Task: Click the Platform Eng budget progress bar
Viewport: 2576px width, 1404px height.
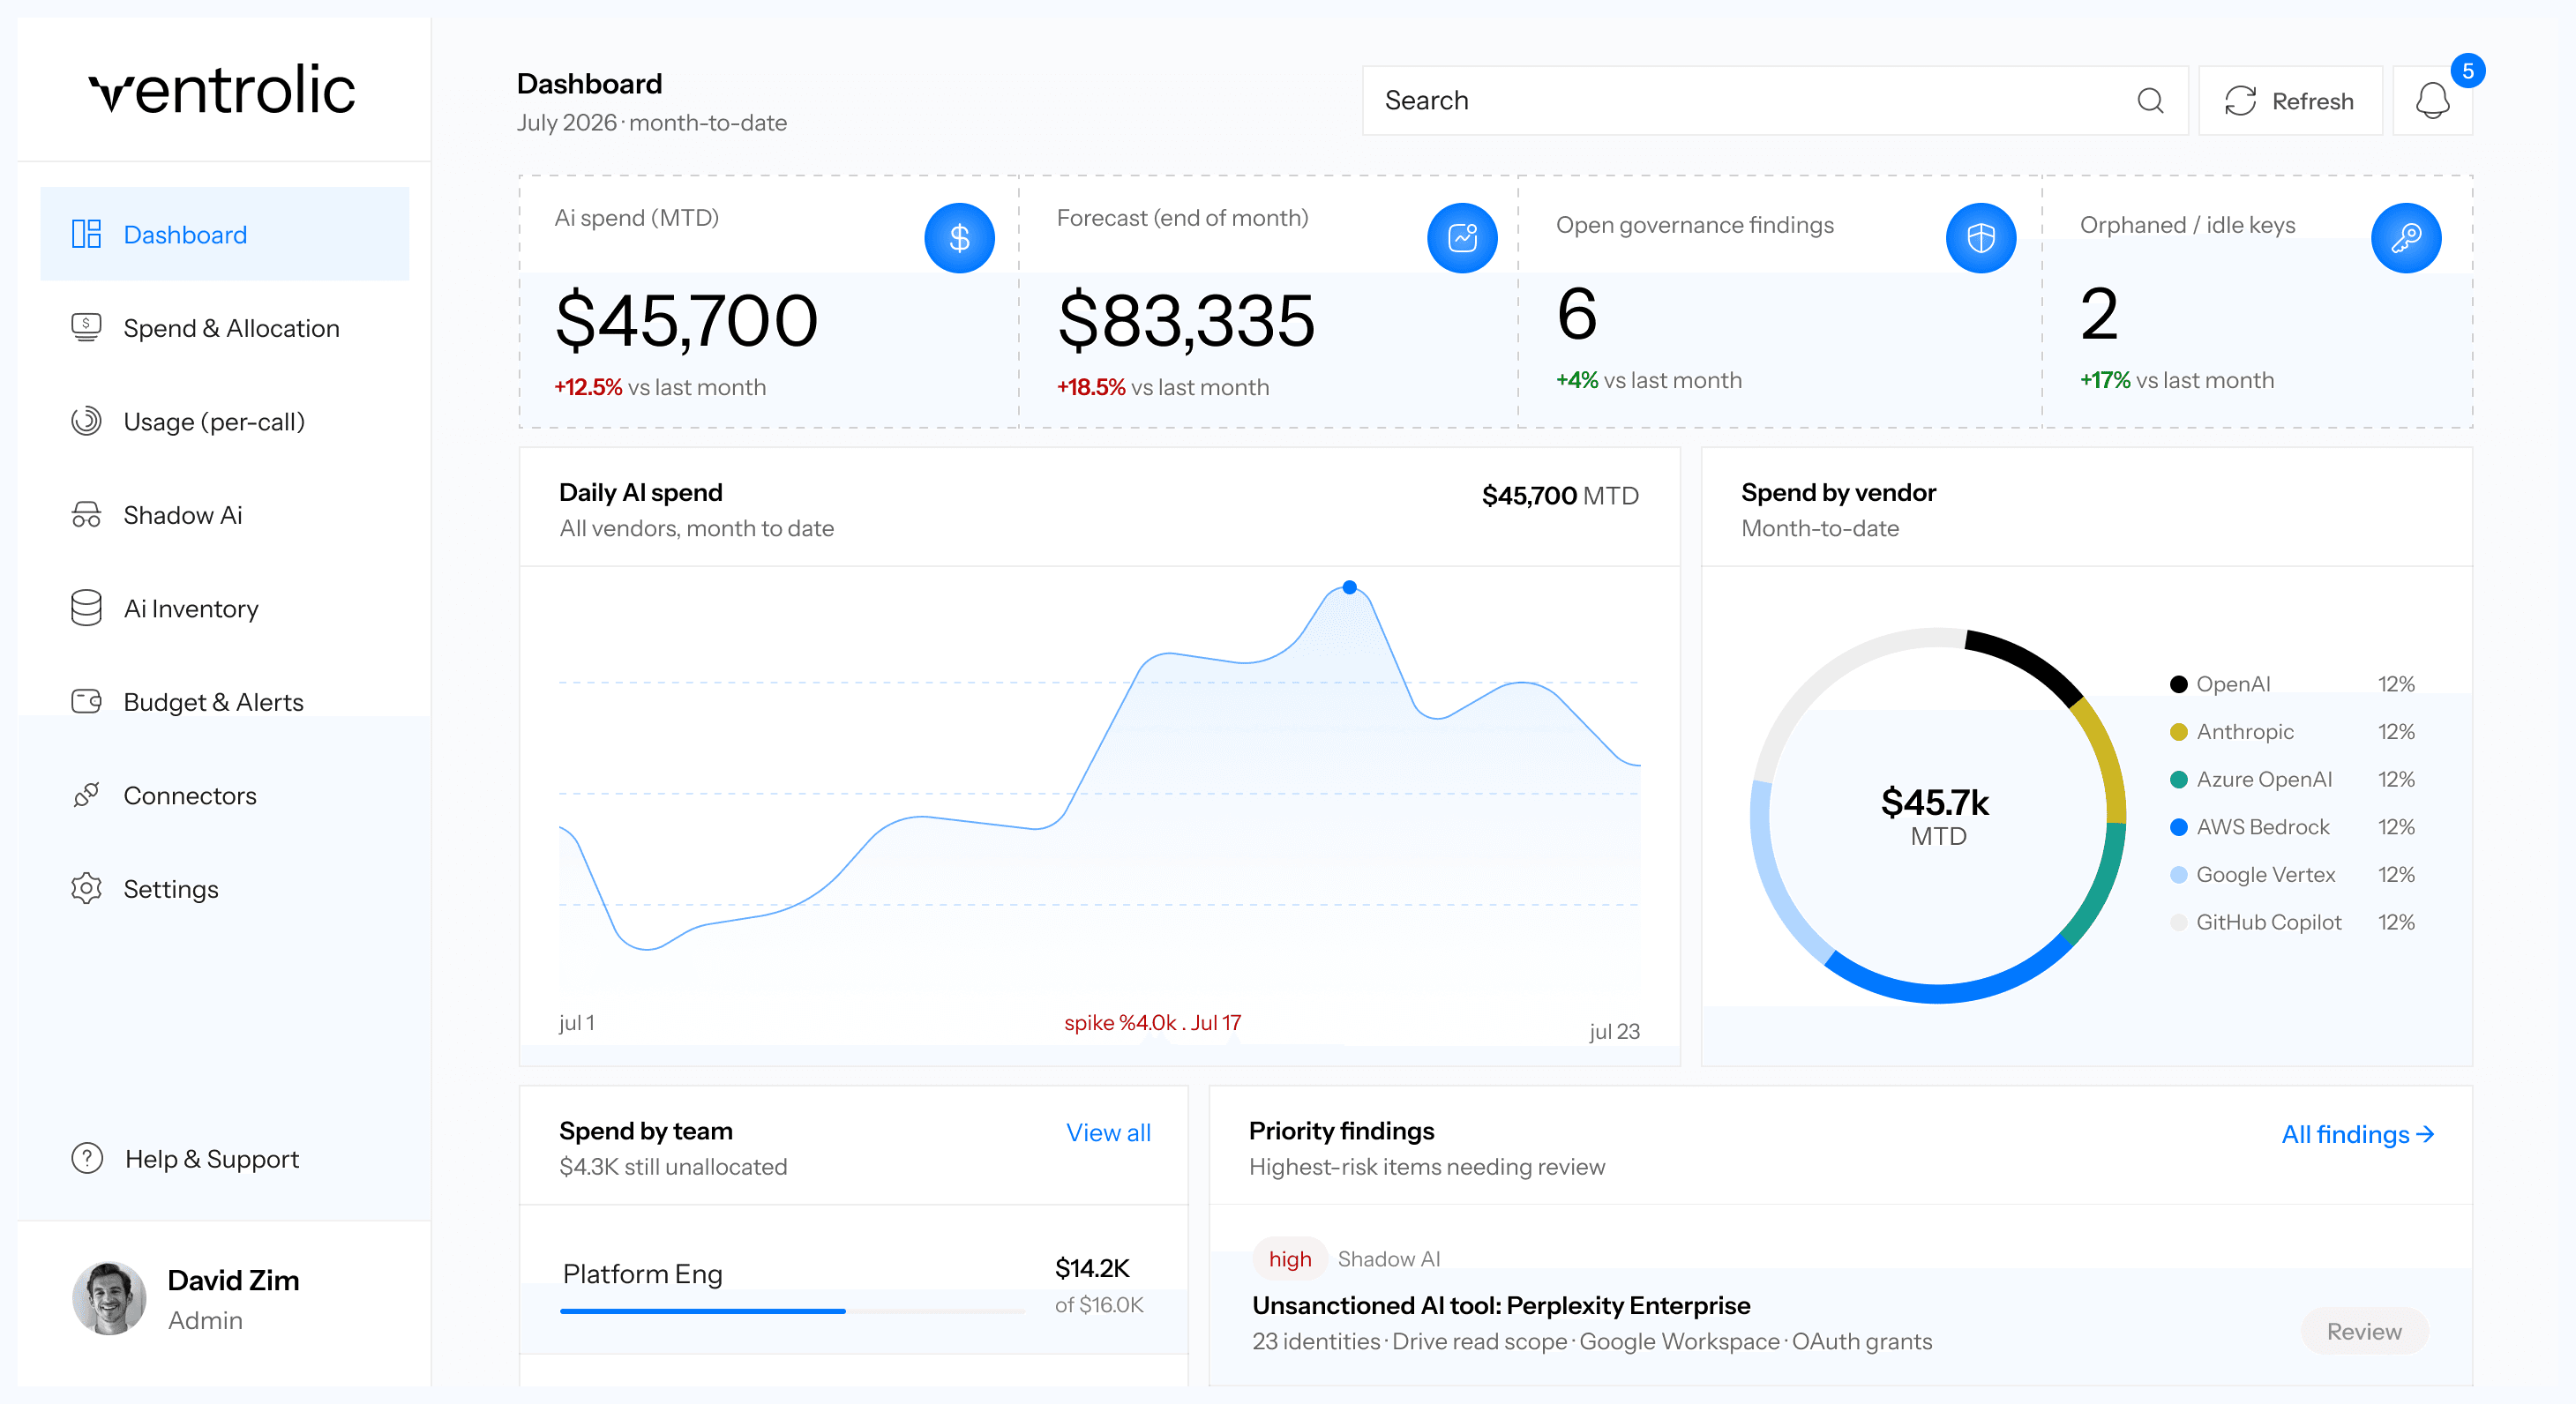Action: coord(793,1310)
